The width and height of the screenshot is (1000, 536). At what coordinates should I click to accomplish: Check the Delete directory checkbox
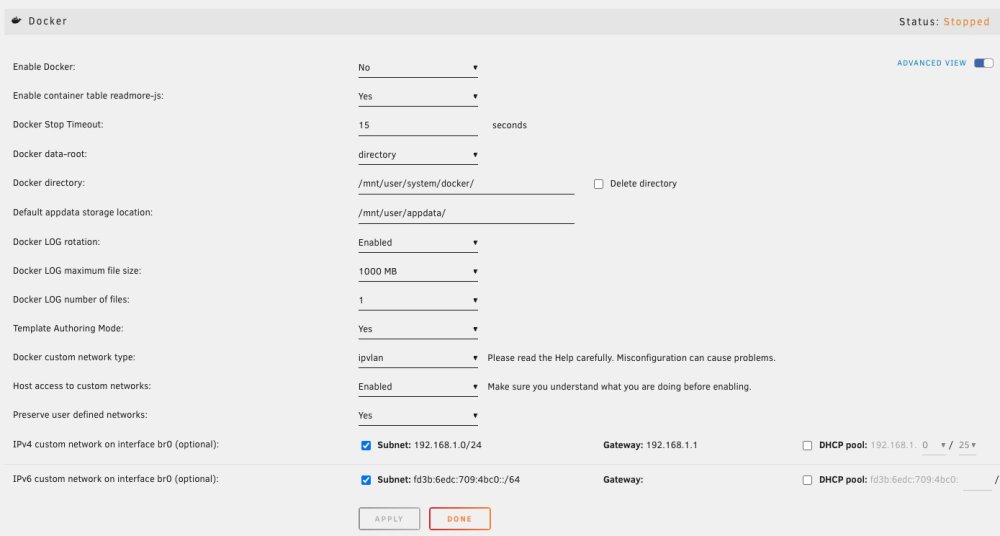pyautogui.click(x=598, y=184)
